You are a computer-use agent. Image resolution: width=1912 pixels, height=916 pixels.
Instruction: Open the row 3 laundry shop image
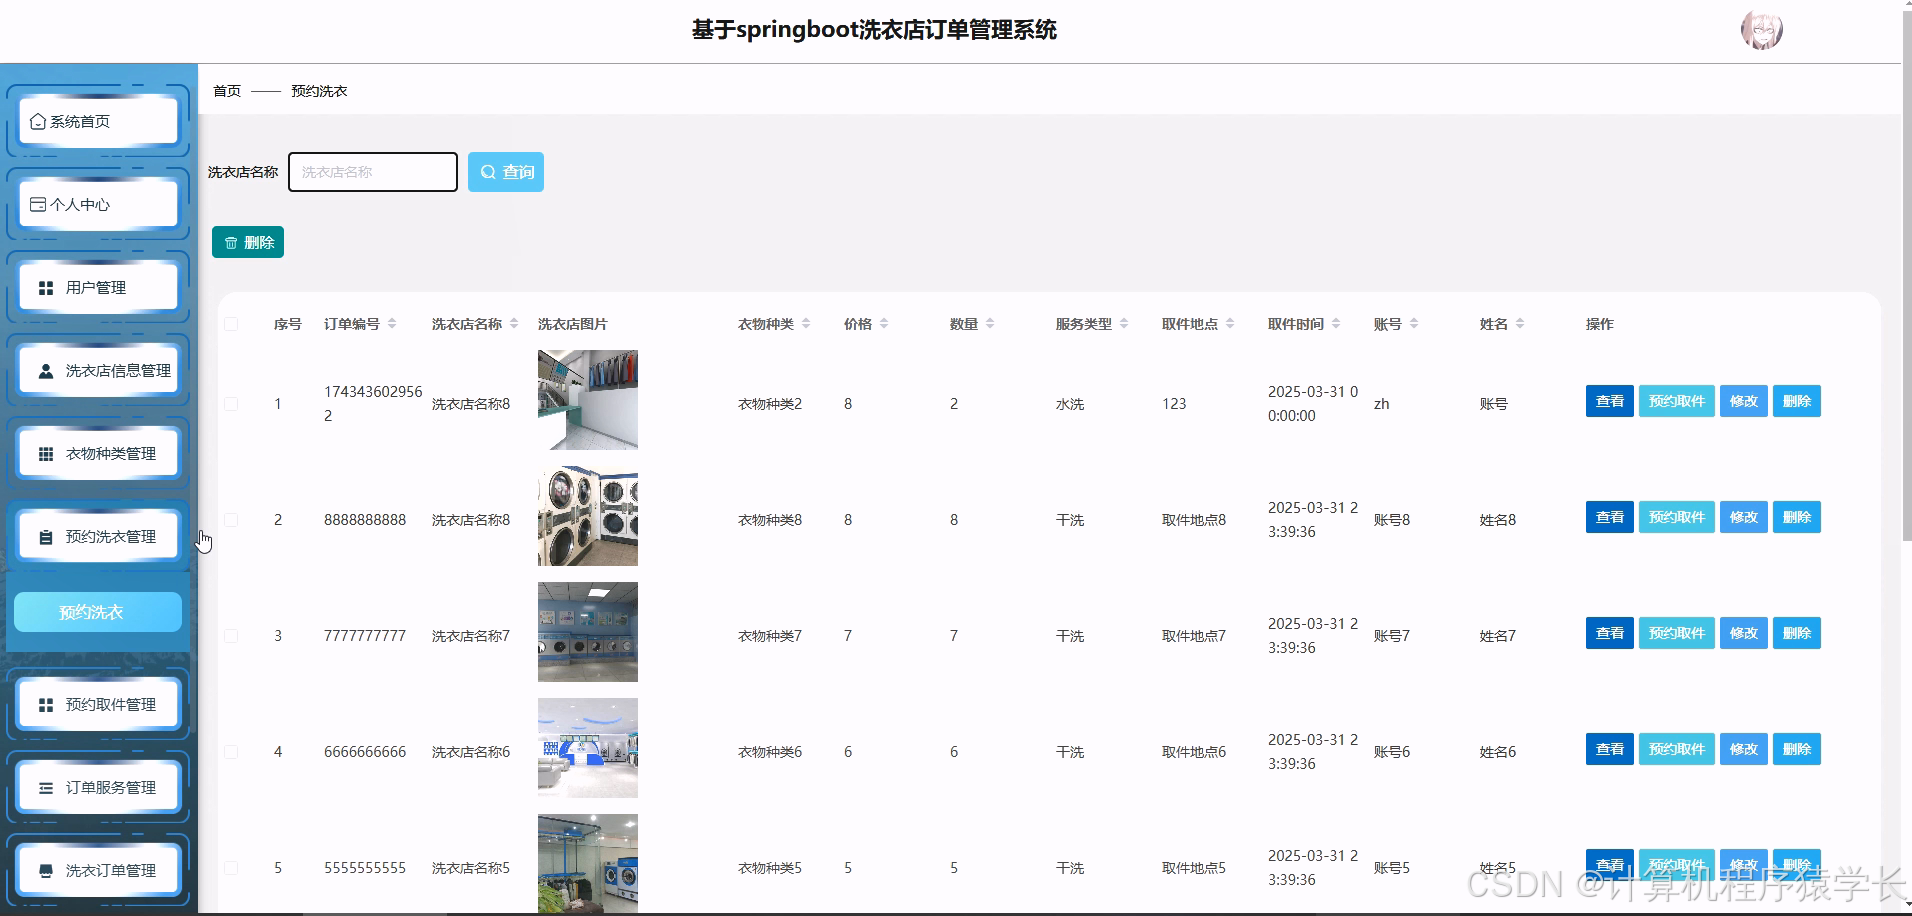tap(588, 632)
